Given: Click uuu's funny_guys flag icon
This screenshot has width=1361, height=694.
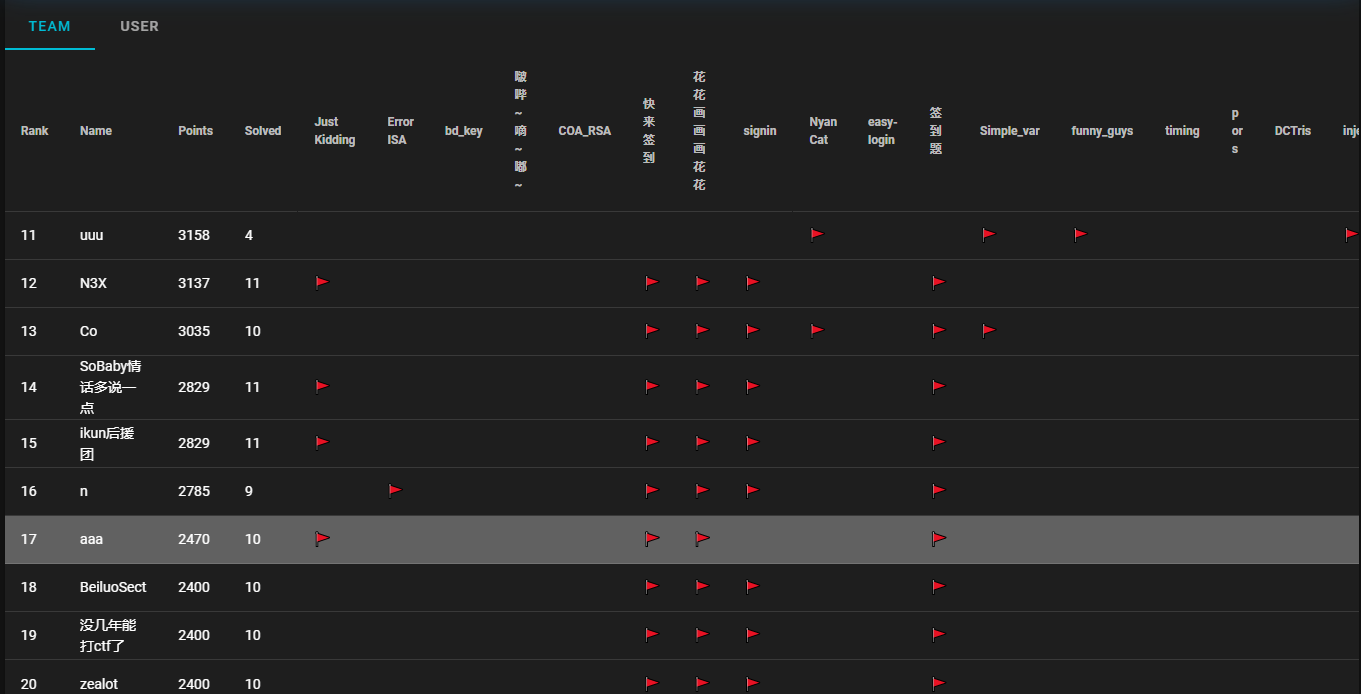Looking at the screenshot, I should pos(1080,234).
